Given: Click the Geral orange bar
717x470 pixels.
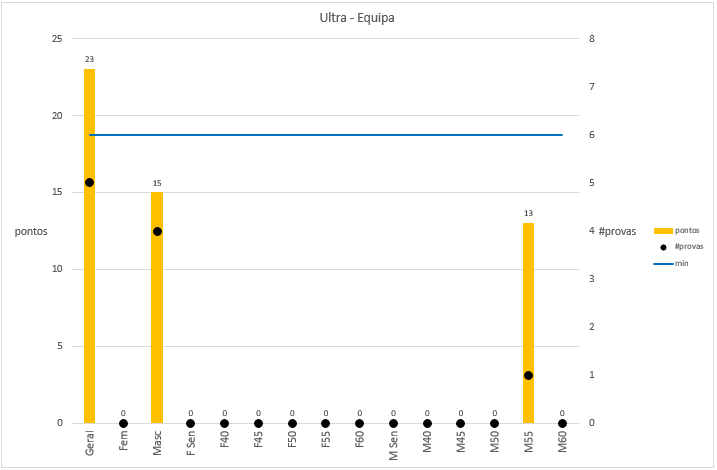Looking at the screenshot, I should [90, 246].
